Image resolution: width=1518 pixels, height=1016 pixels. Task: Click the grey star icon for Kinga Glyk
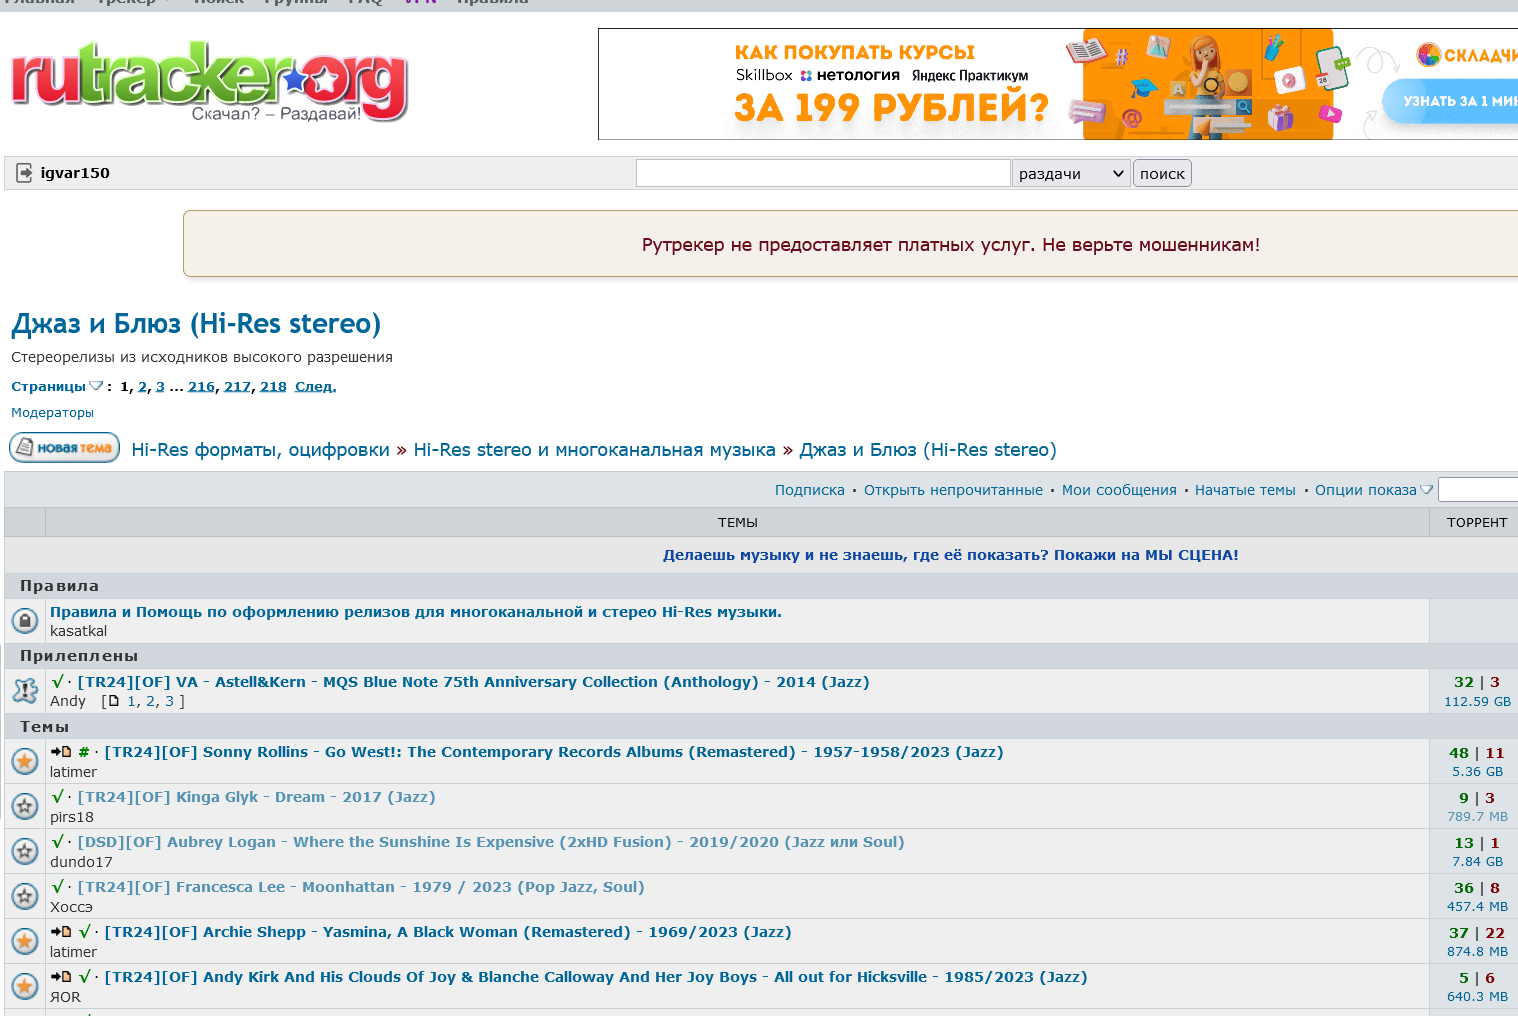(25, 806)
